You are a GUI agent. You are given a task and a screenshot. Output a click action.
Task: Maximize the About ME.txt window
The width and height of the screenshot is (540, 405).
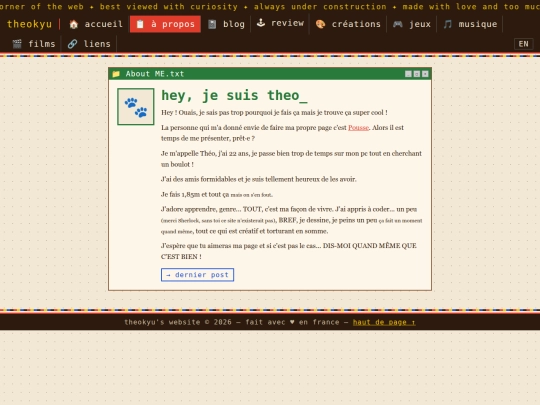[x=417, y=74]
